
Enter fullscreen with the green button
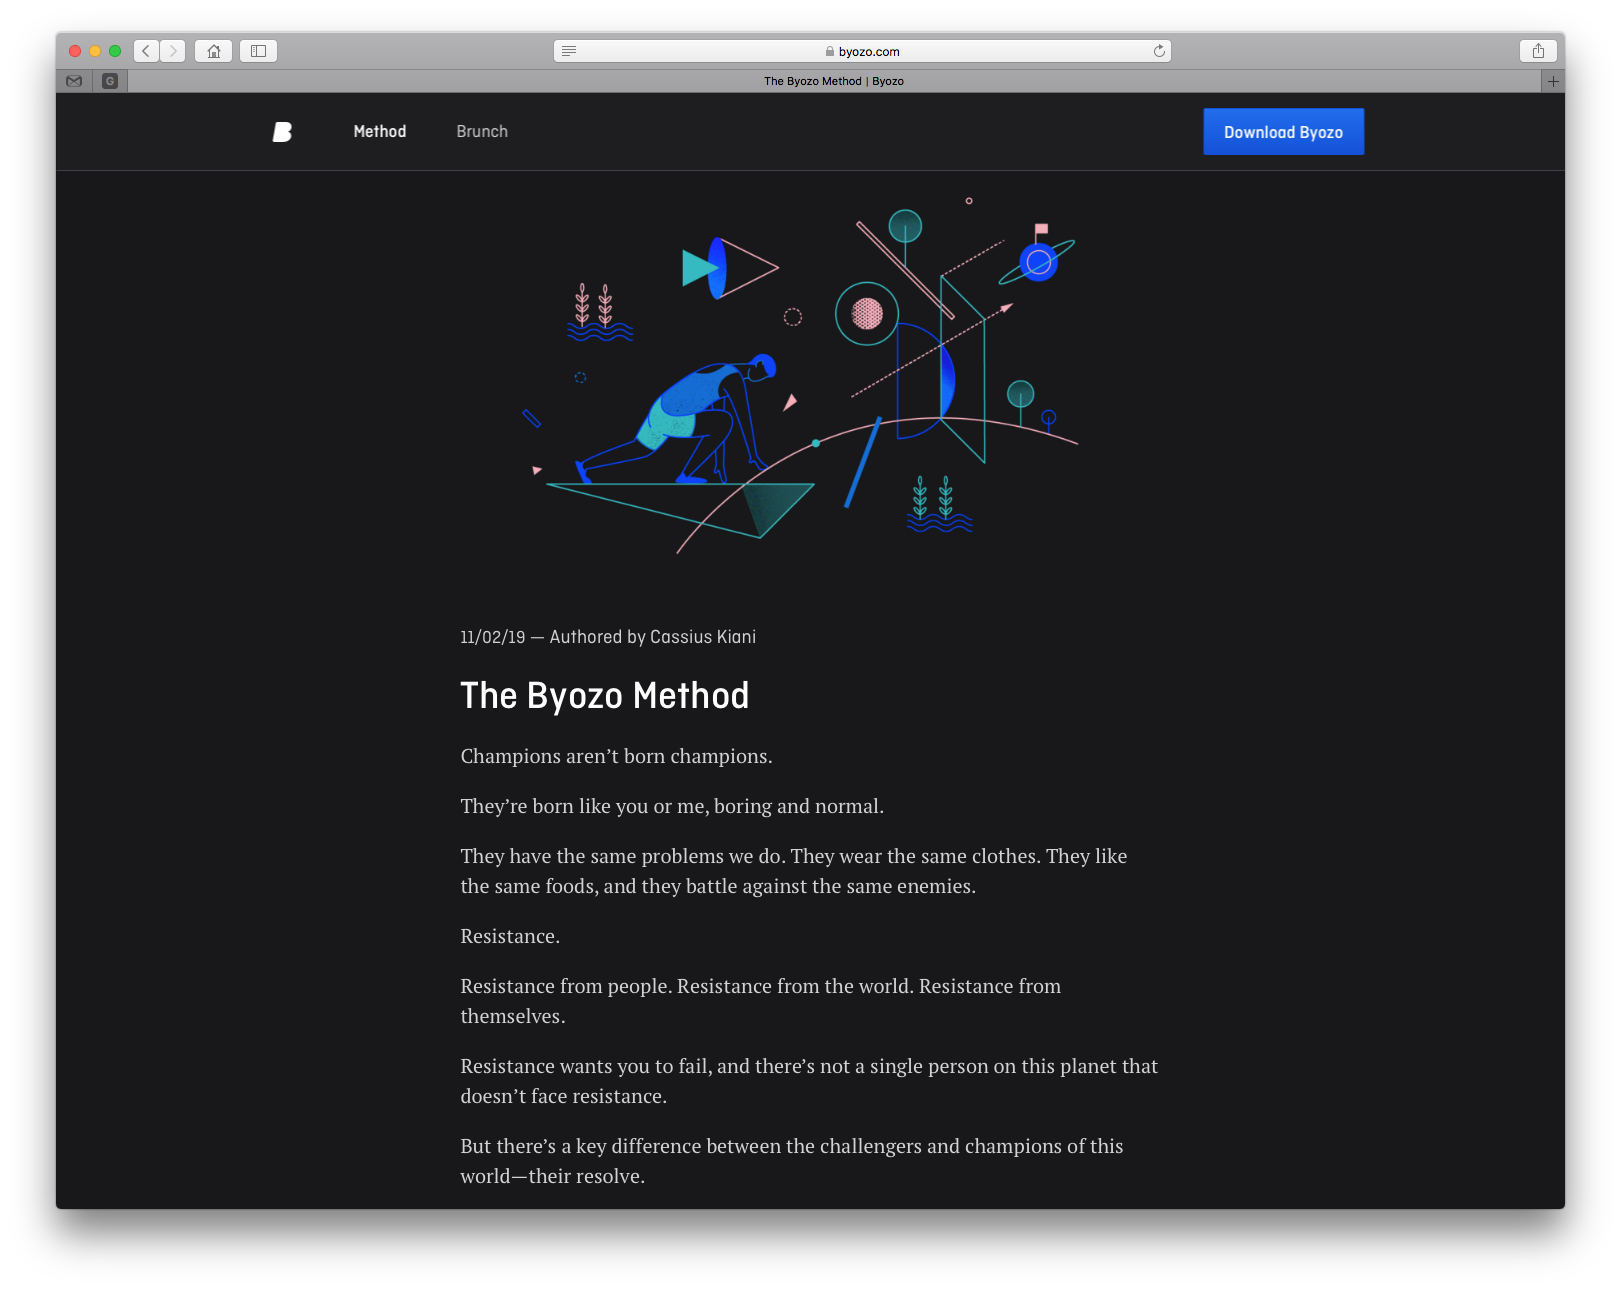click(x=115, y=51)
